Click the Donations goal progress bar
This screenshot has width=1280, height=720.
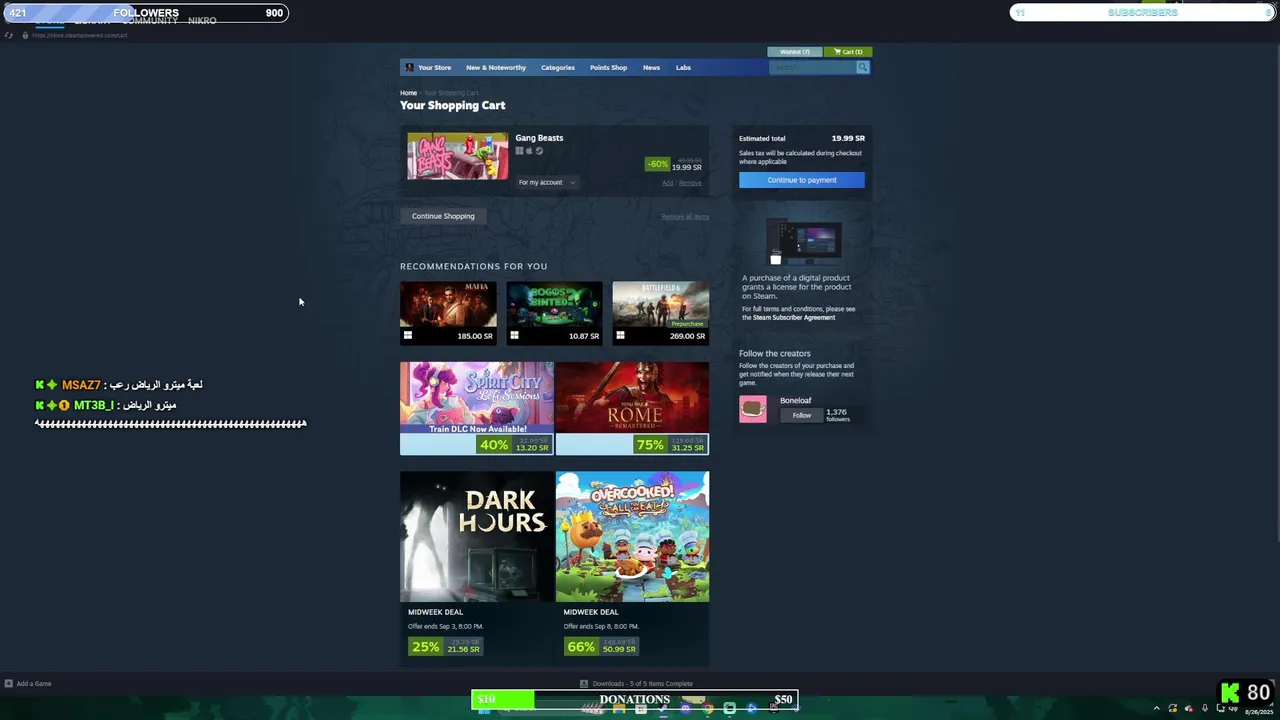635,699
